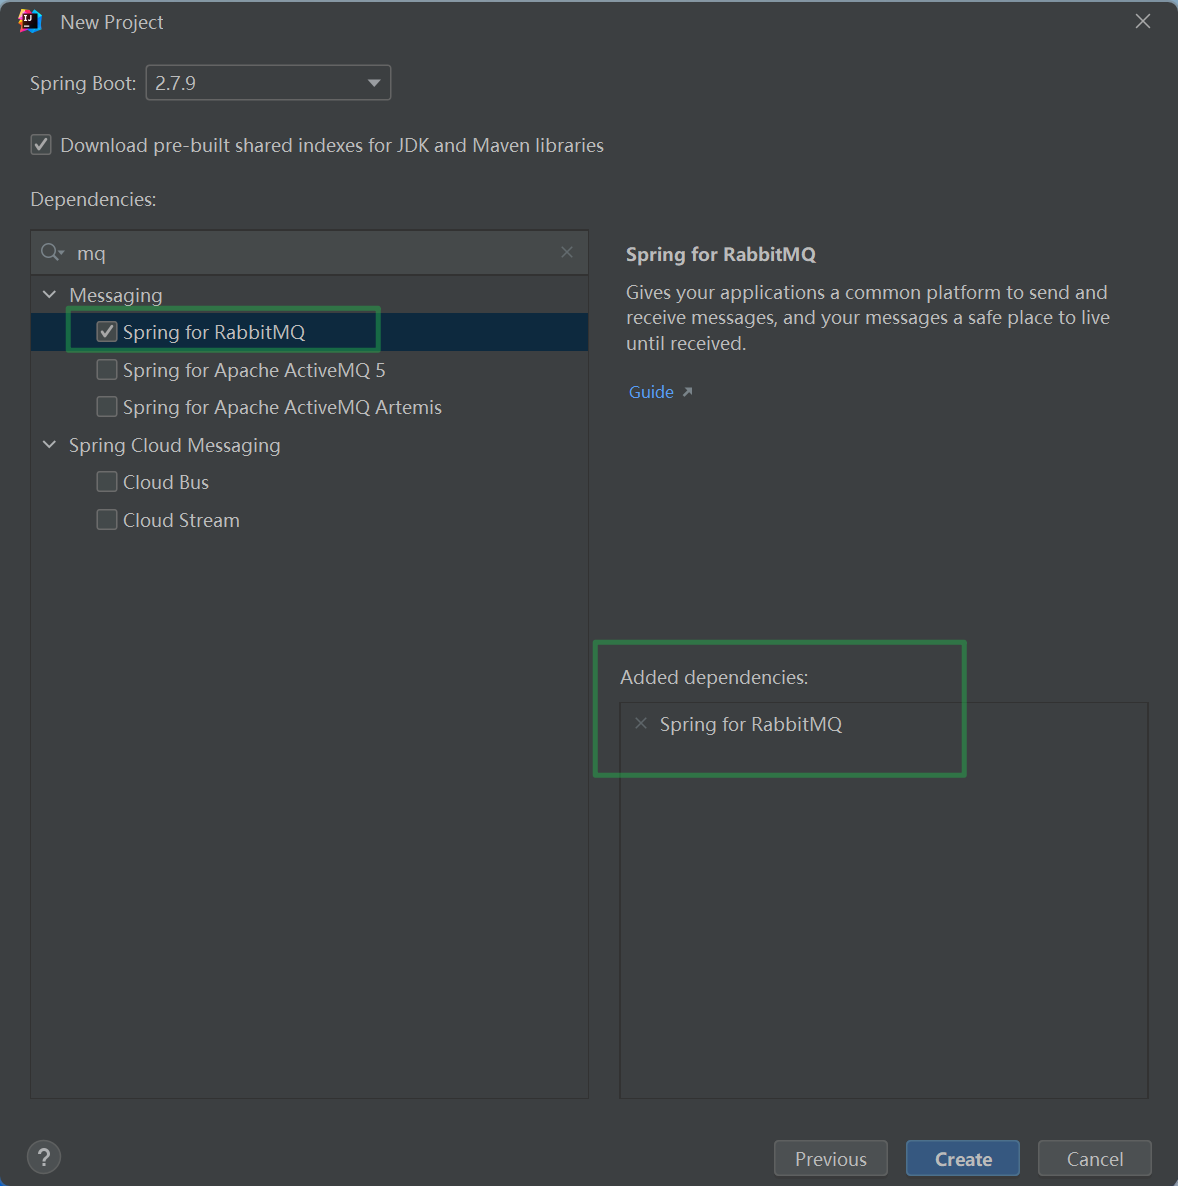Viewport: 1178px width, 1186px height.
Task: Check Spring for Apache ActiveMQ Artemis
Action: (x=107, y=407)
